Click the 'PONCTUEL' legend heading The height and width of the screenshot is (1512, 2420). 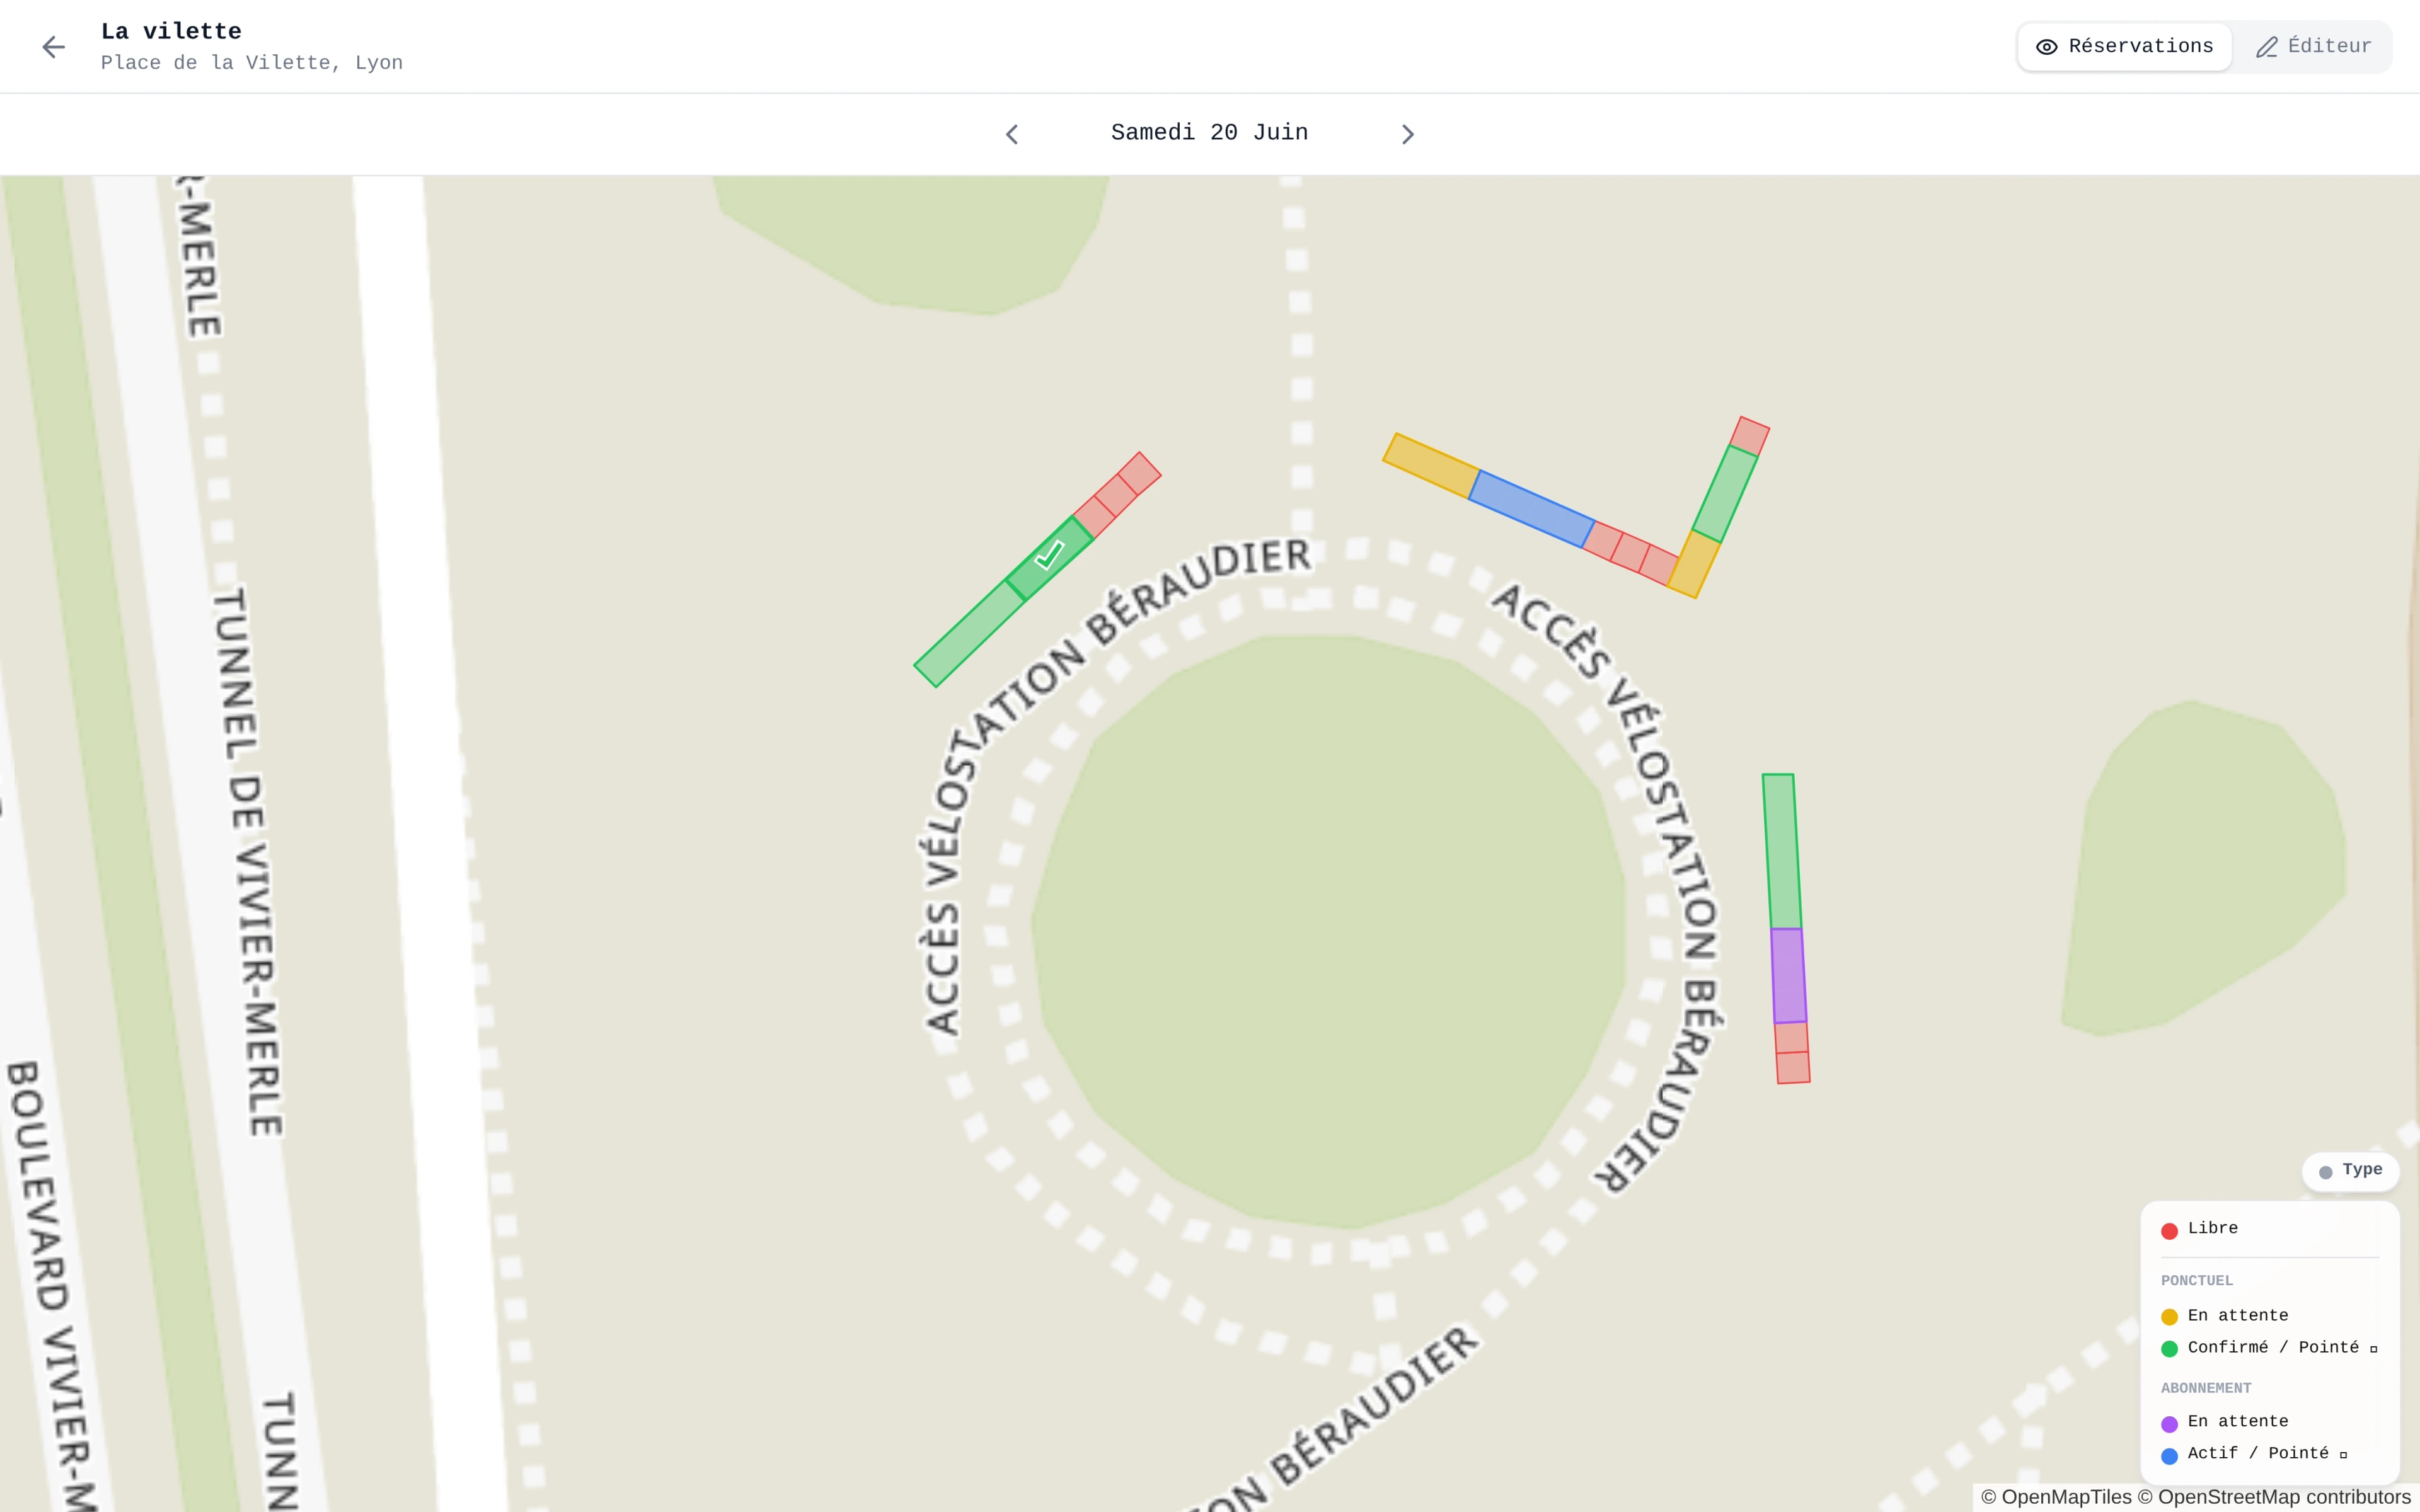coord(2196,1281)
